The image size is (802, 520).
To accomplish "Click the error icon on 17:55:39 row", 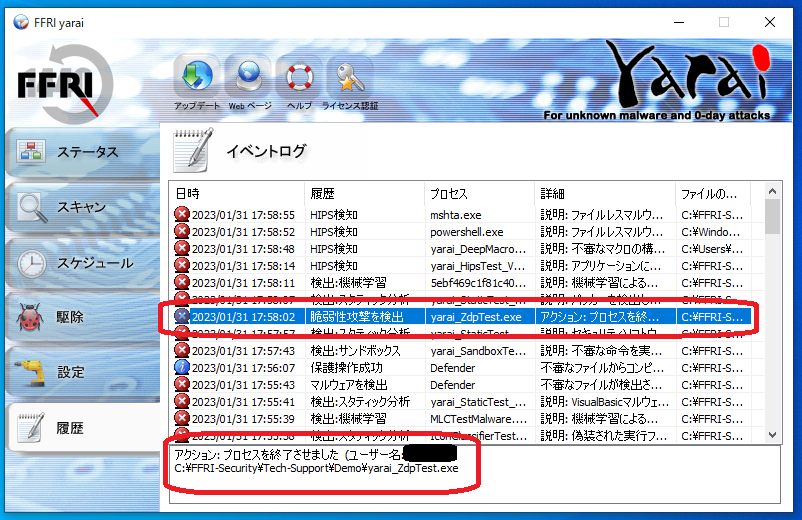I will pos(182,418).
